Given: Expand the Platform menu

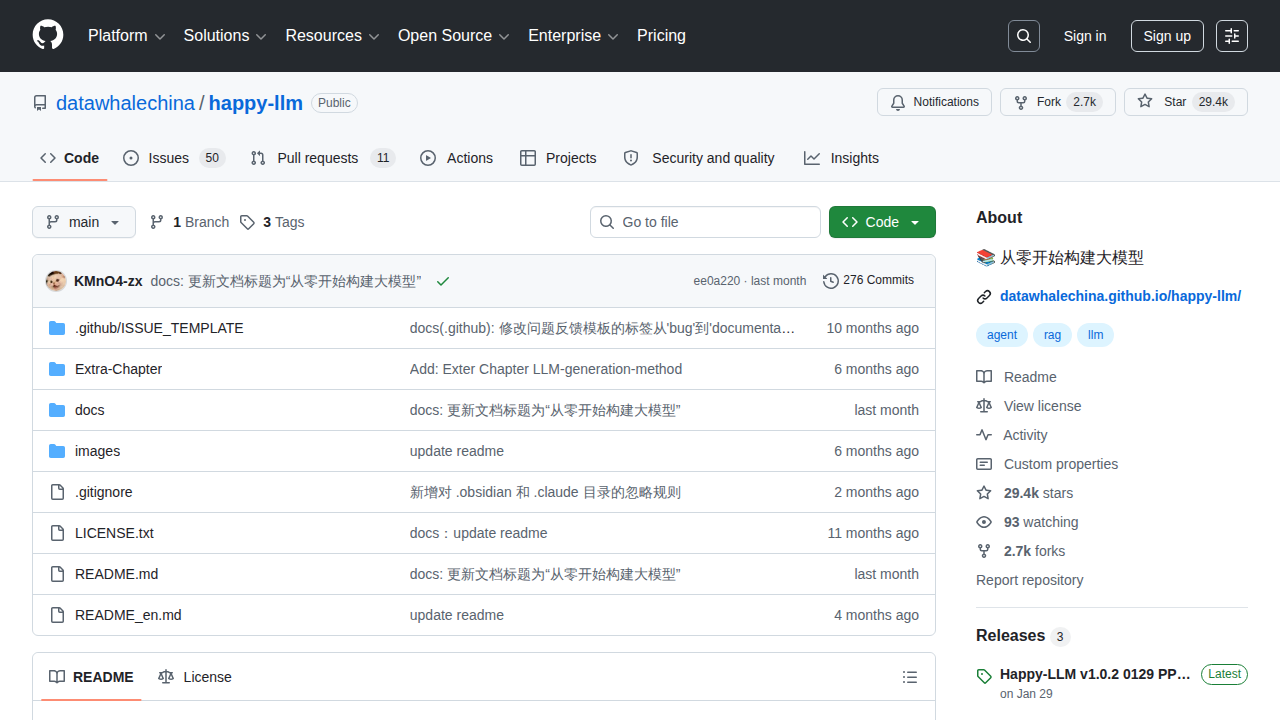Looking at the screenshot, I should point(126,36).
